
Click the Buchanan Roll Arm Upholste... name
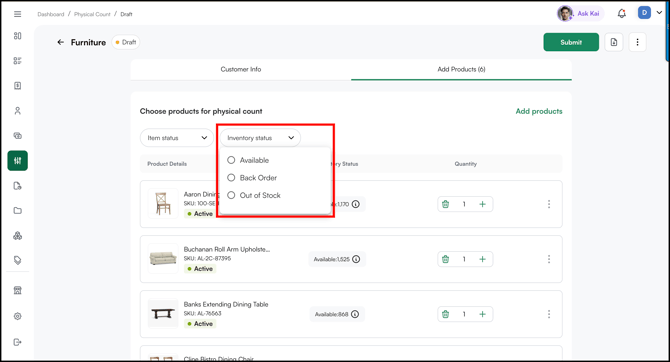(x=227, y=249)
